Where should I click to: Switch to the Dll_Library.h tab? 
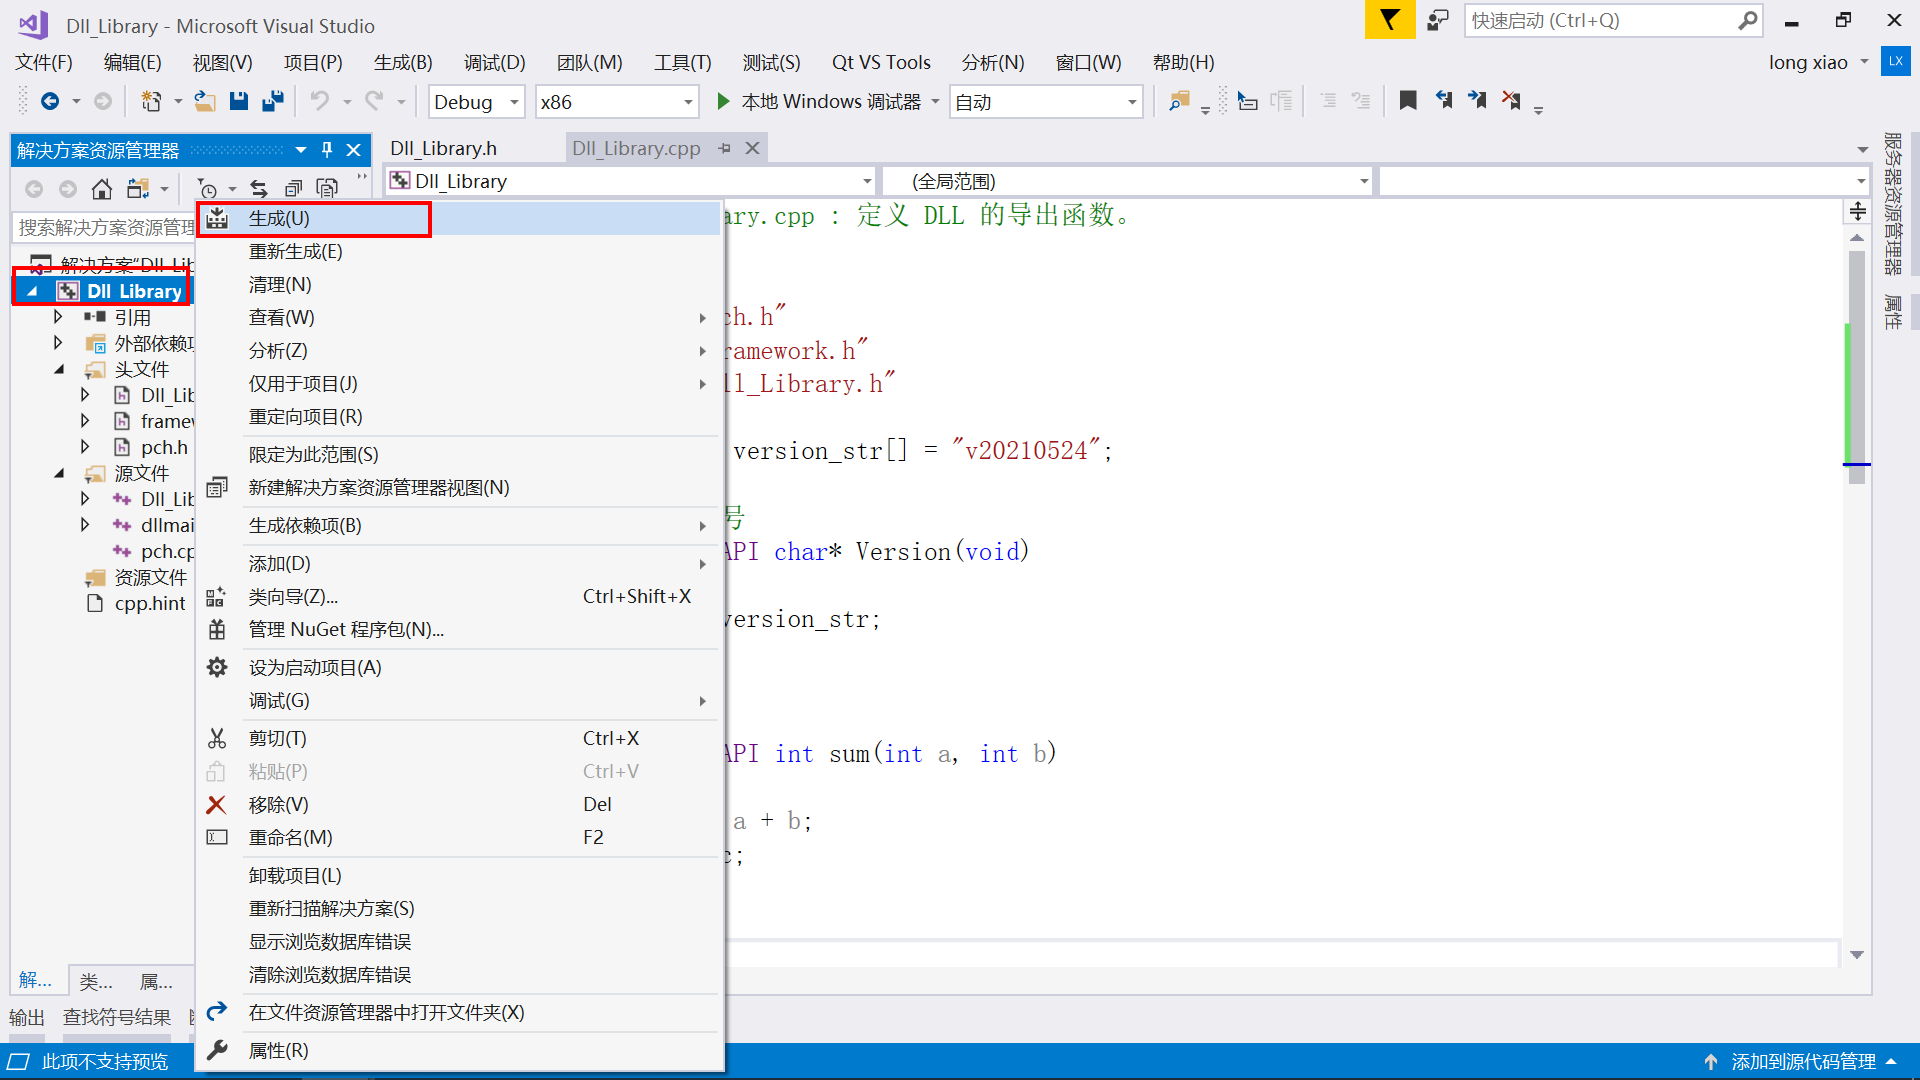pyautogui.click(x=443, y=148)
